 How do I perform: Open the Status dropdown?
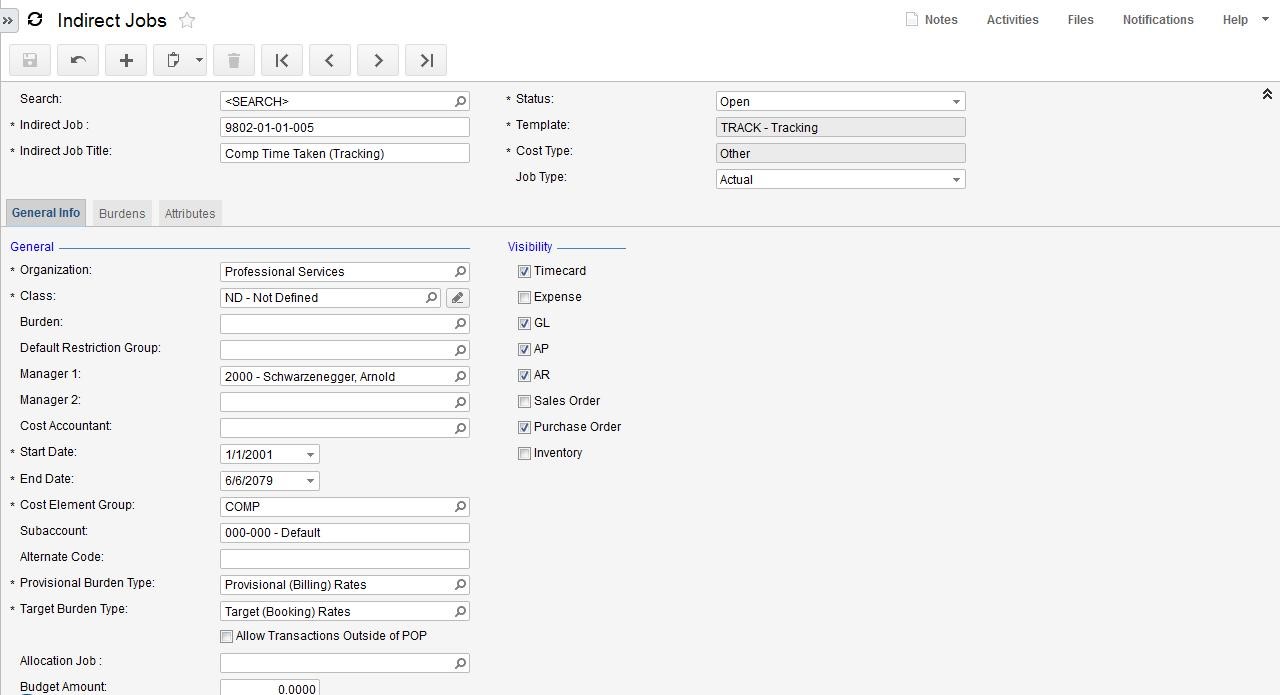[955, 102]
